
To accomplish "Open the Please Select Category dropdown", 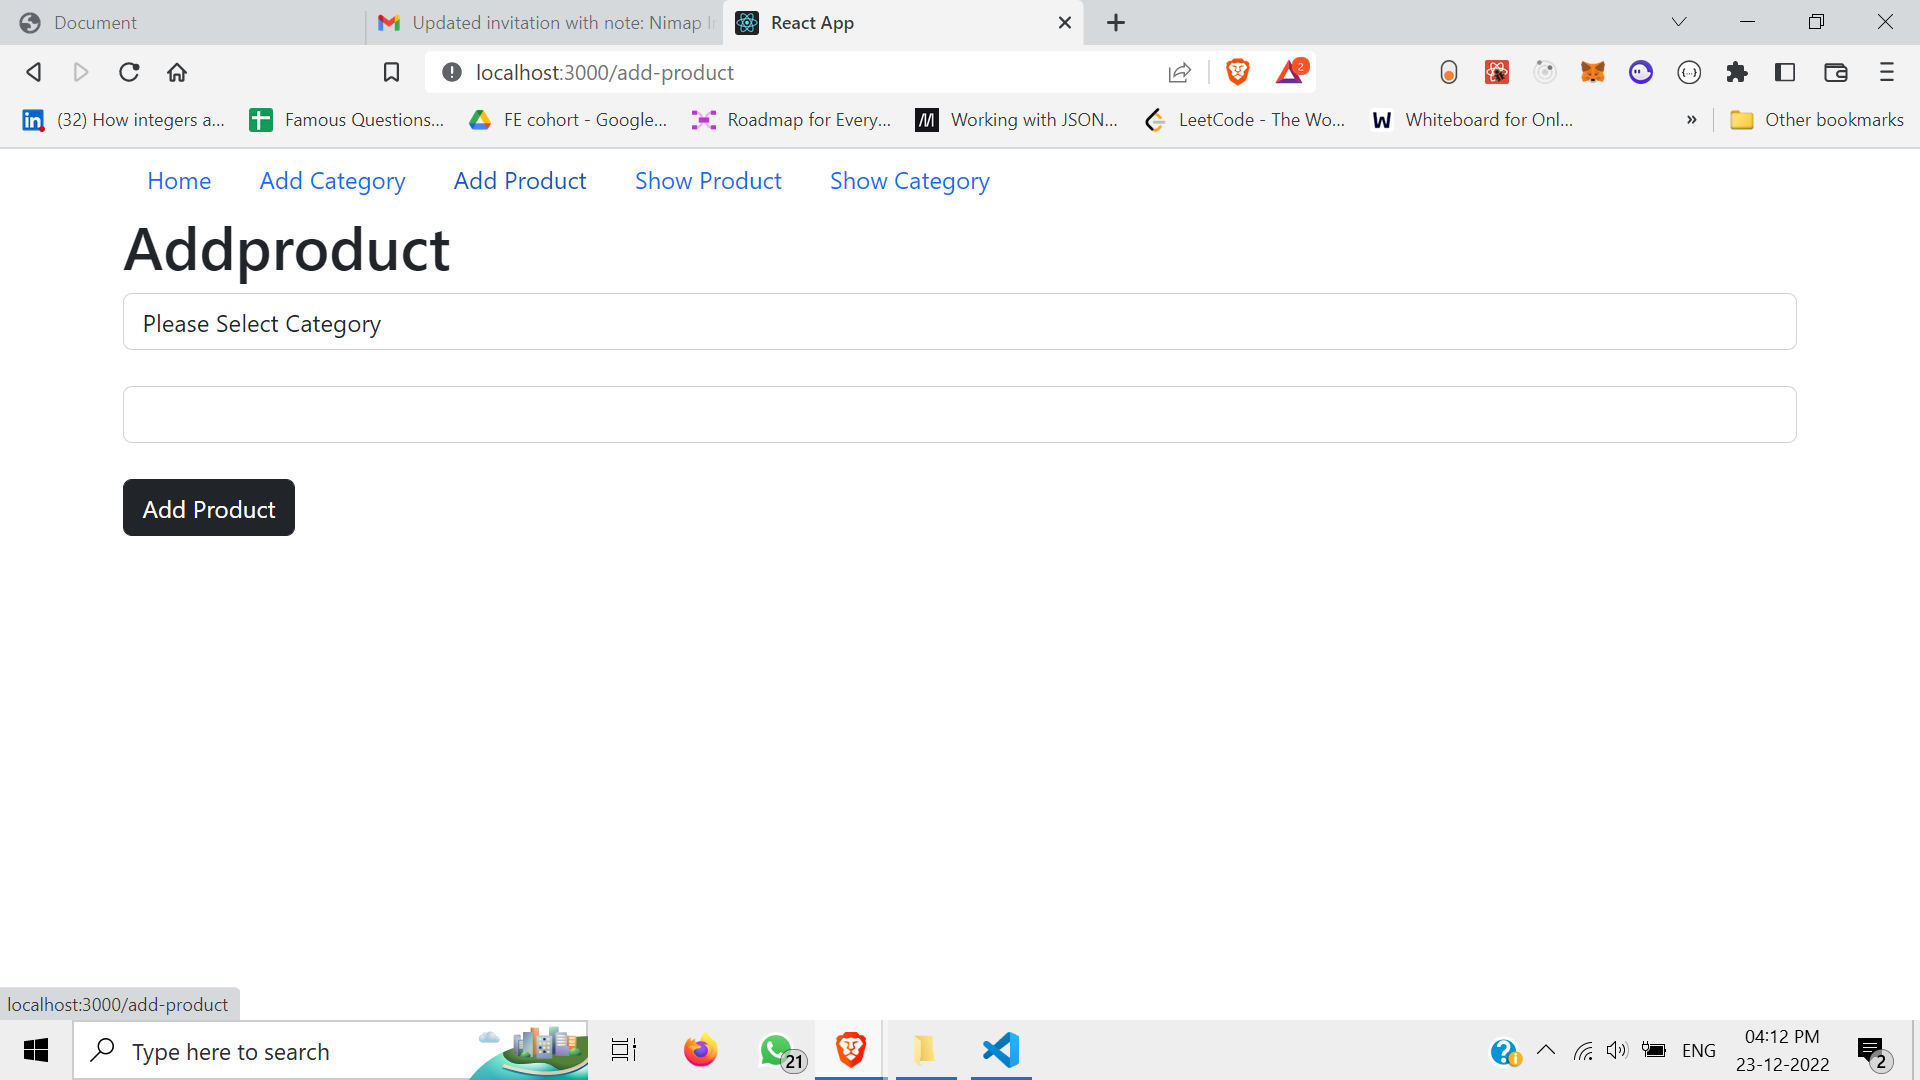I will pyautogui.click(x=959, y=322).
